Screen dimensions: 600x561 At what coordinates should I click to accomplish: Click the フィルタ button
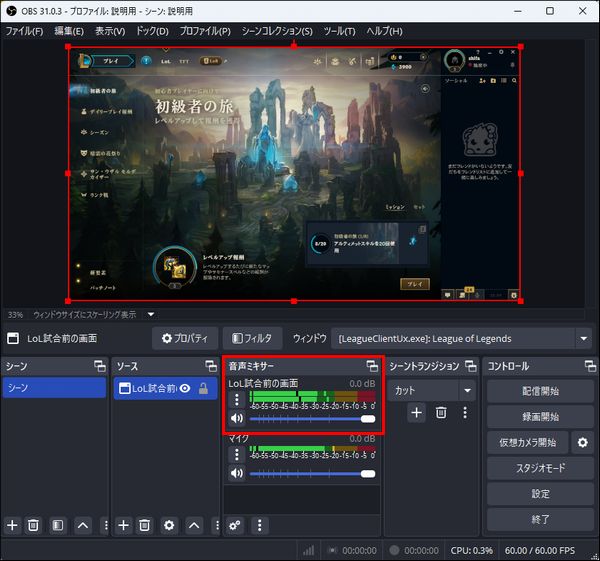pyautogui.click(x=252, y=338)
